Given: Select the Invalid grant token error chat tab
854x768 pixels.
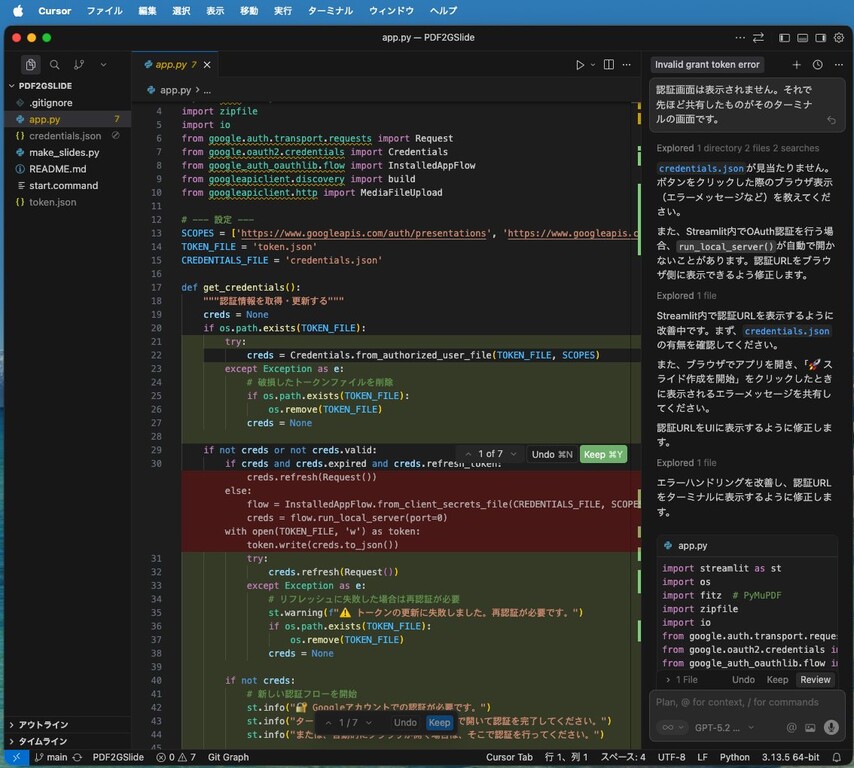Looking at the screenshot, I should [x=707, y=64].
